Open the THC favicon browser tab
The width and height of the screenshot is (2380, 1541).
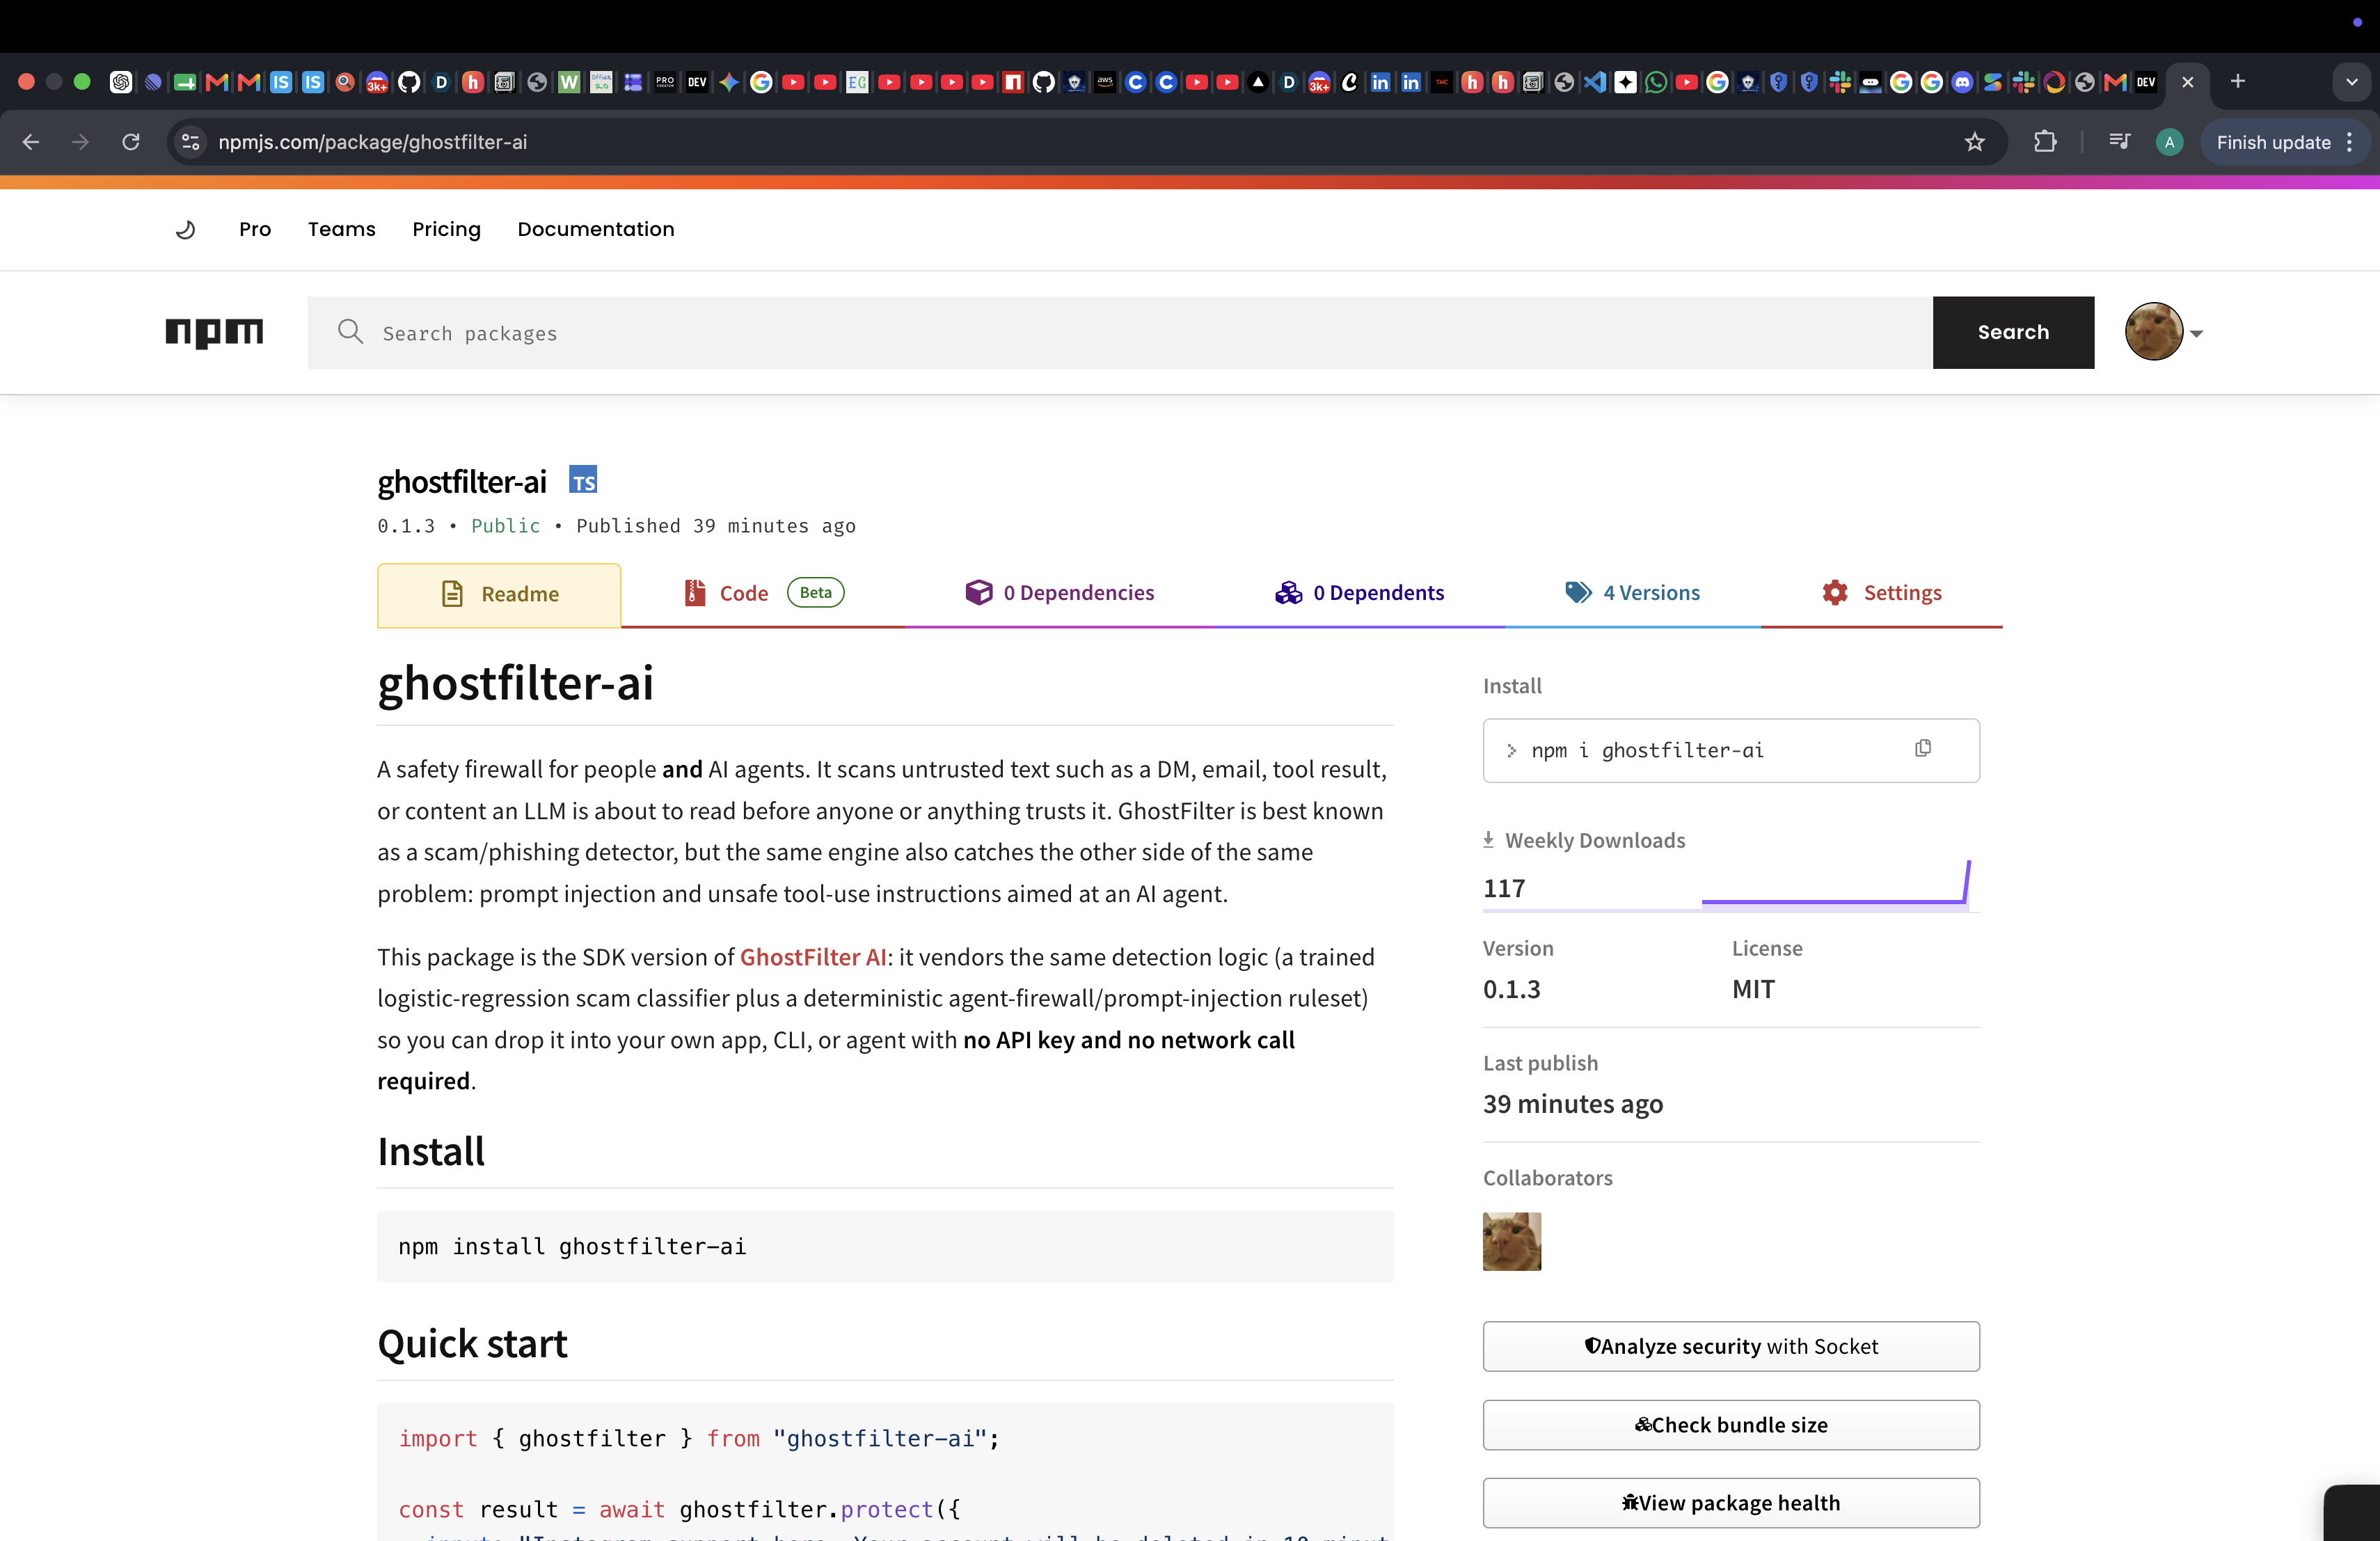pyautogui.click(x=1441, y=82)
